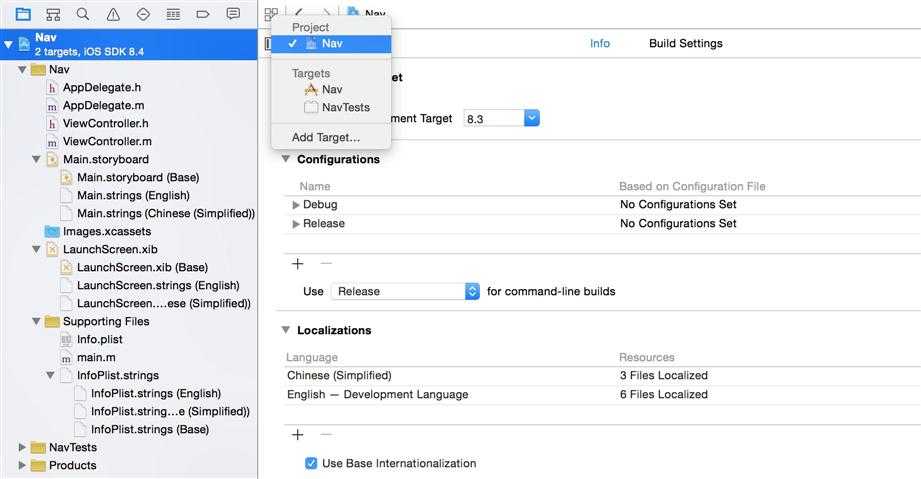Select the Supporting Files folder

click(x=98, y=321)
